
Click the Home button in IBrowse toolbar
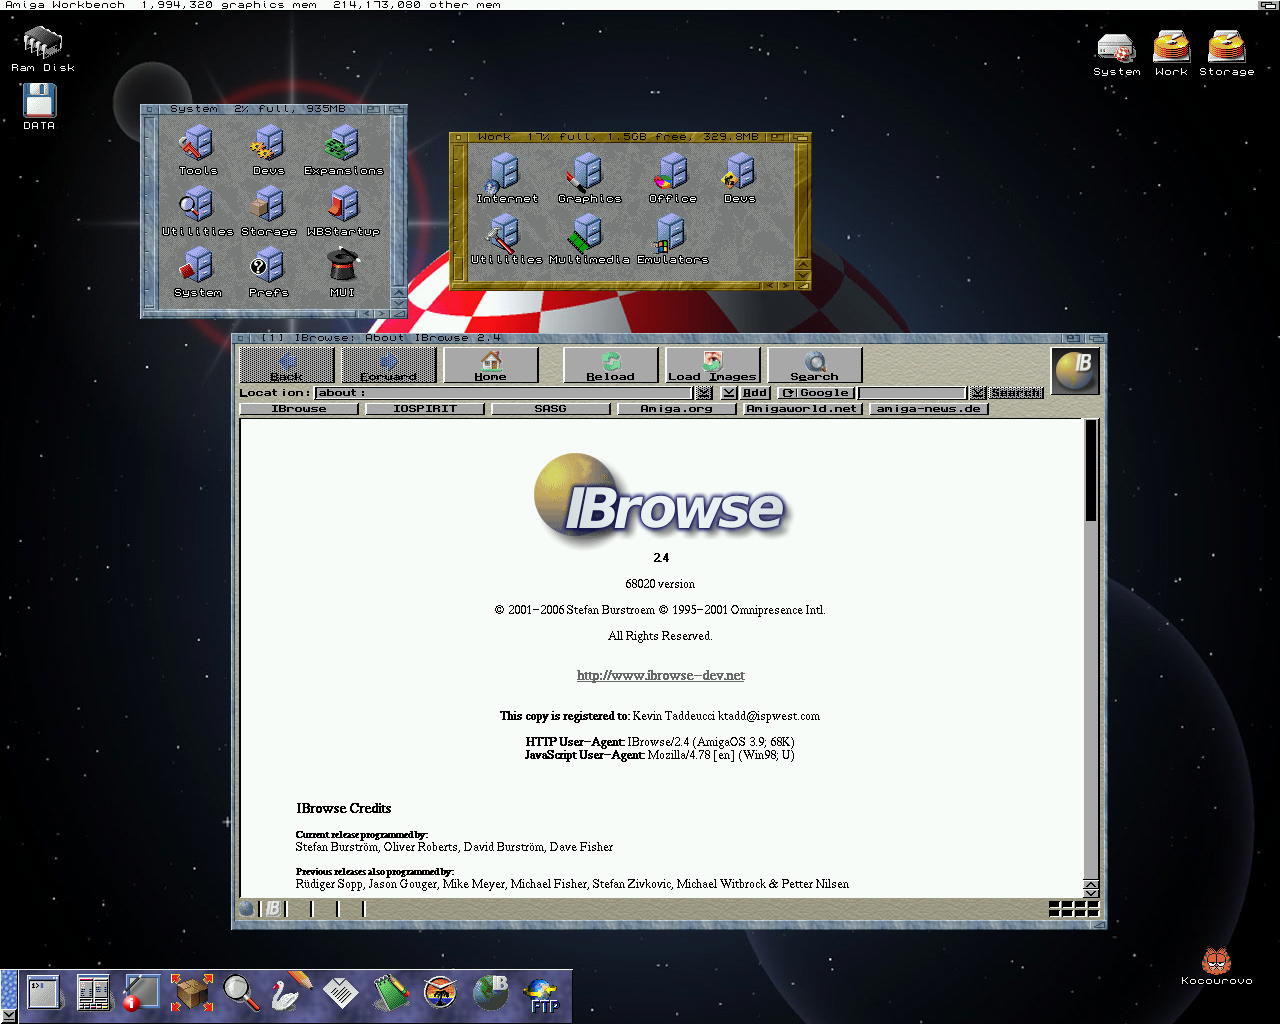[x=490, y=365]
